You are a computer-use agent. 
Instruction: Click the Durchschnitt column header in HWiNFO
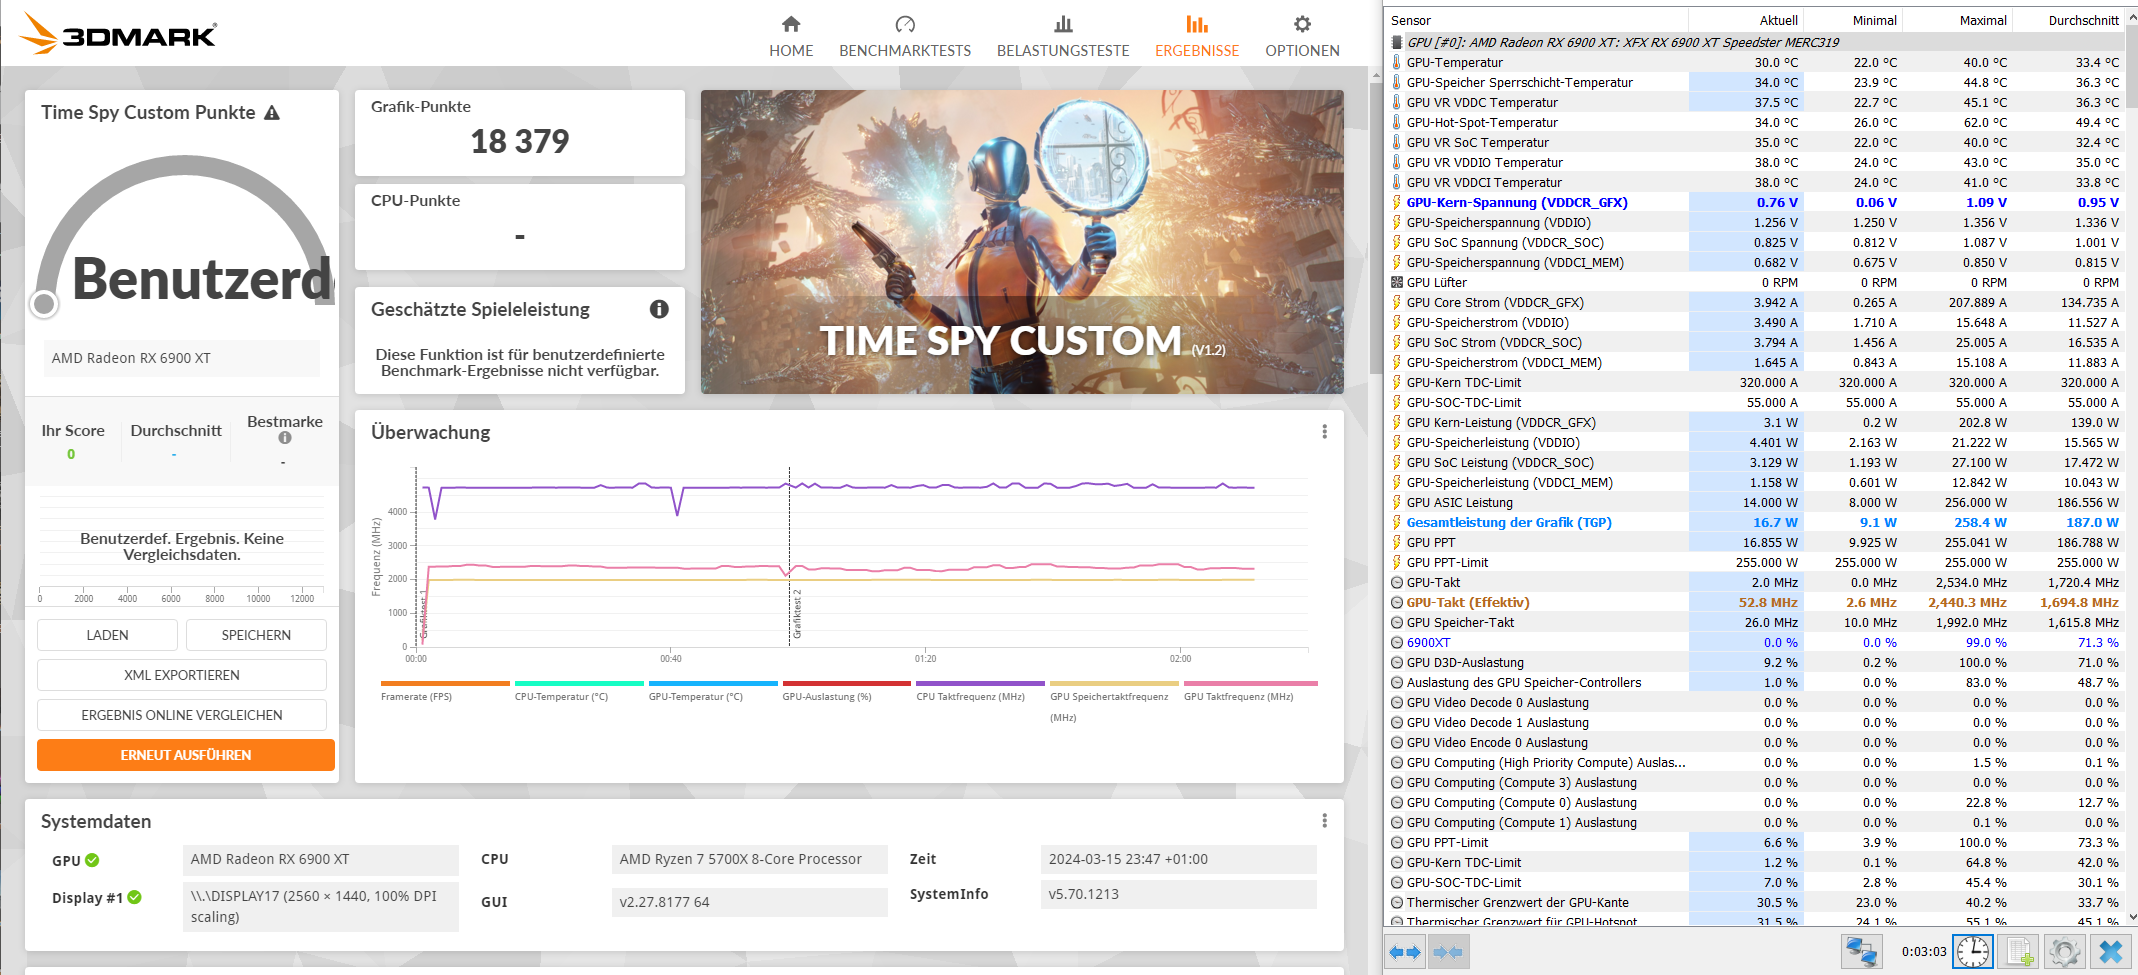pyautogui.click(x=2069, y=20)
